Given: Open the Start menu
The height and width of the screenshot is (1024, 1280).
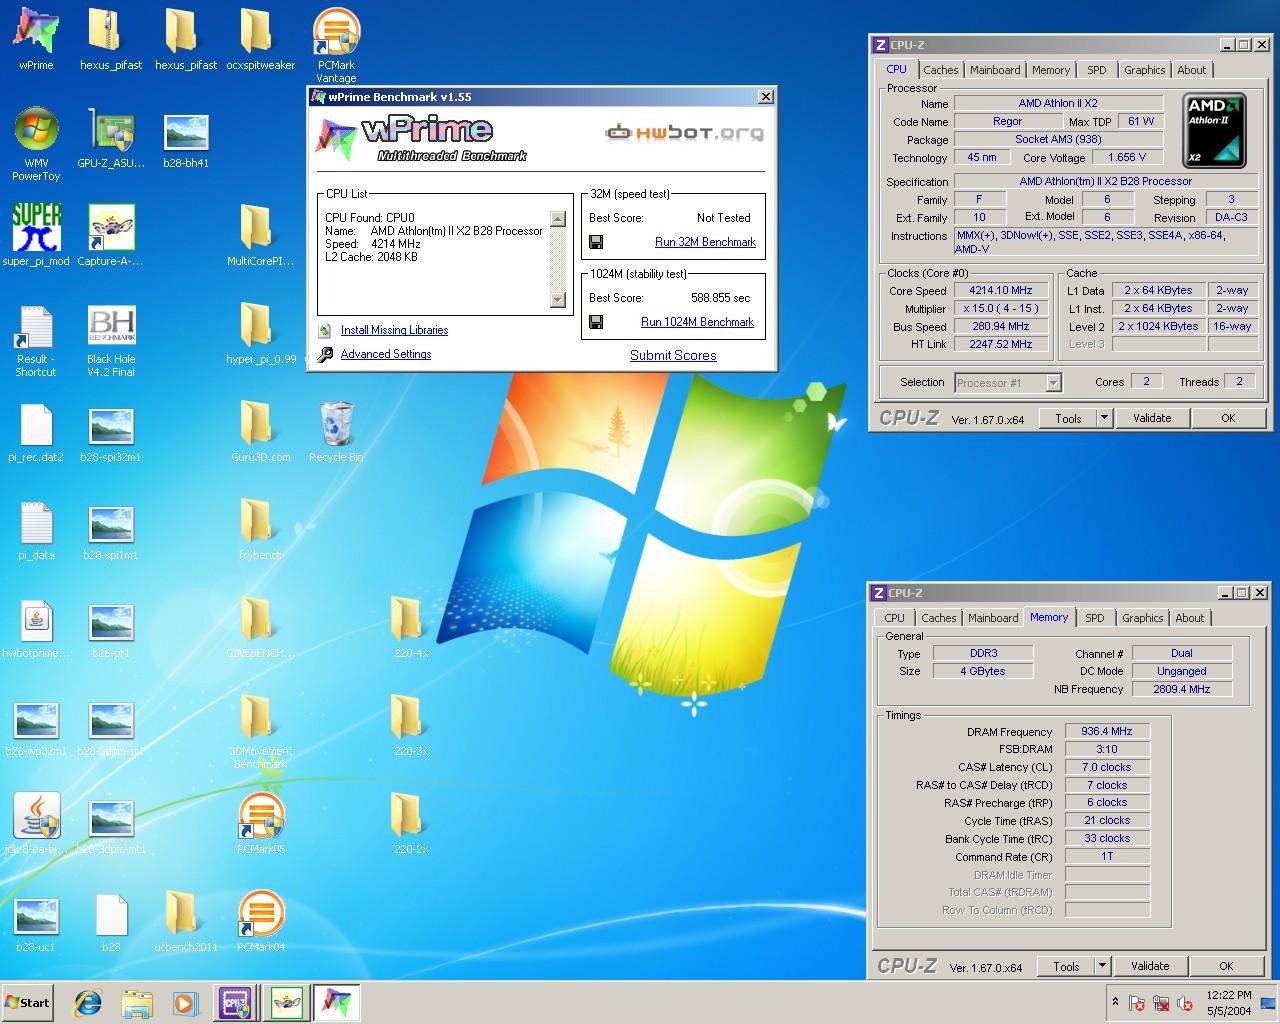Looking at the screenshot, I should (28, 1002).
